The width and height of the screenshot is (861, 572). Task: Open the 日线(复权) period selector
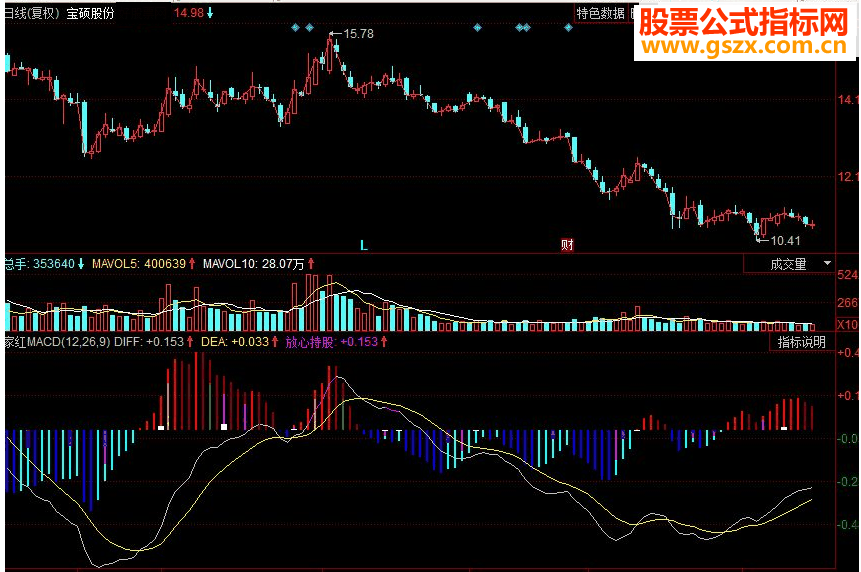point(32,13)
